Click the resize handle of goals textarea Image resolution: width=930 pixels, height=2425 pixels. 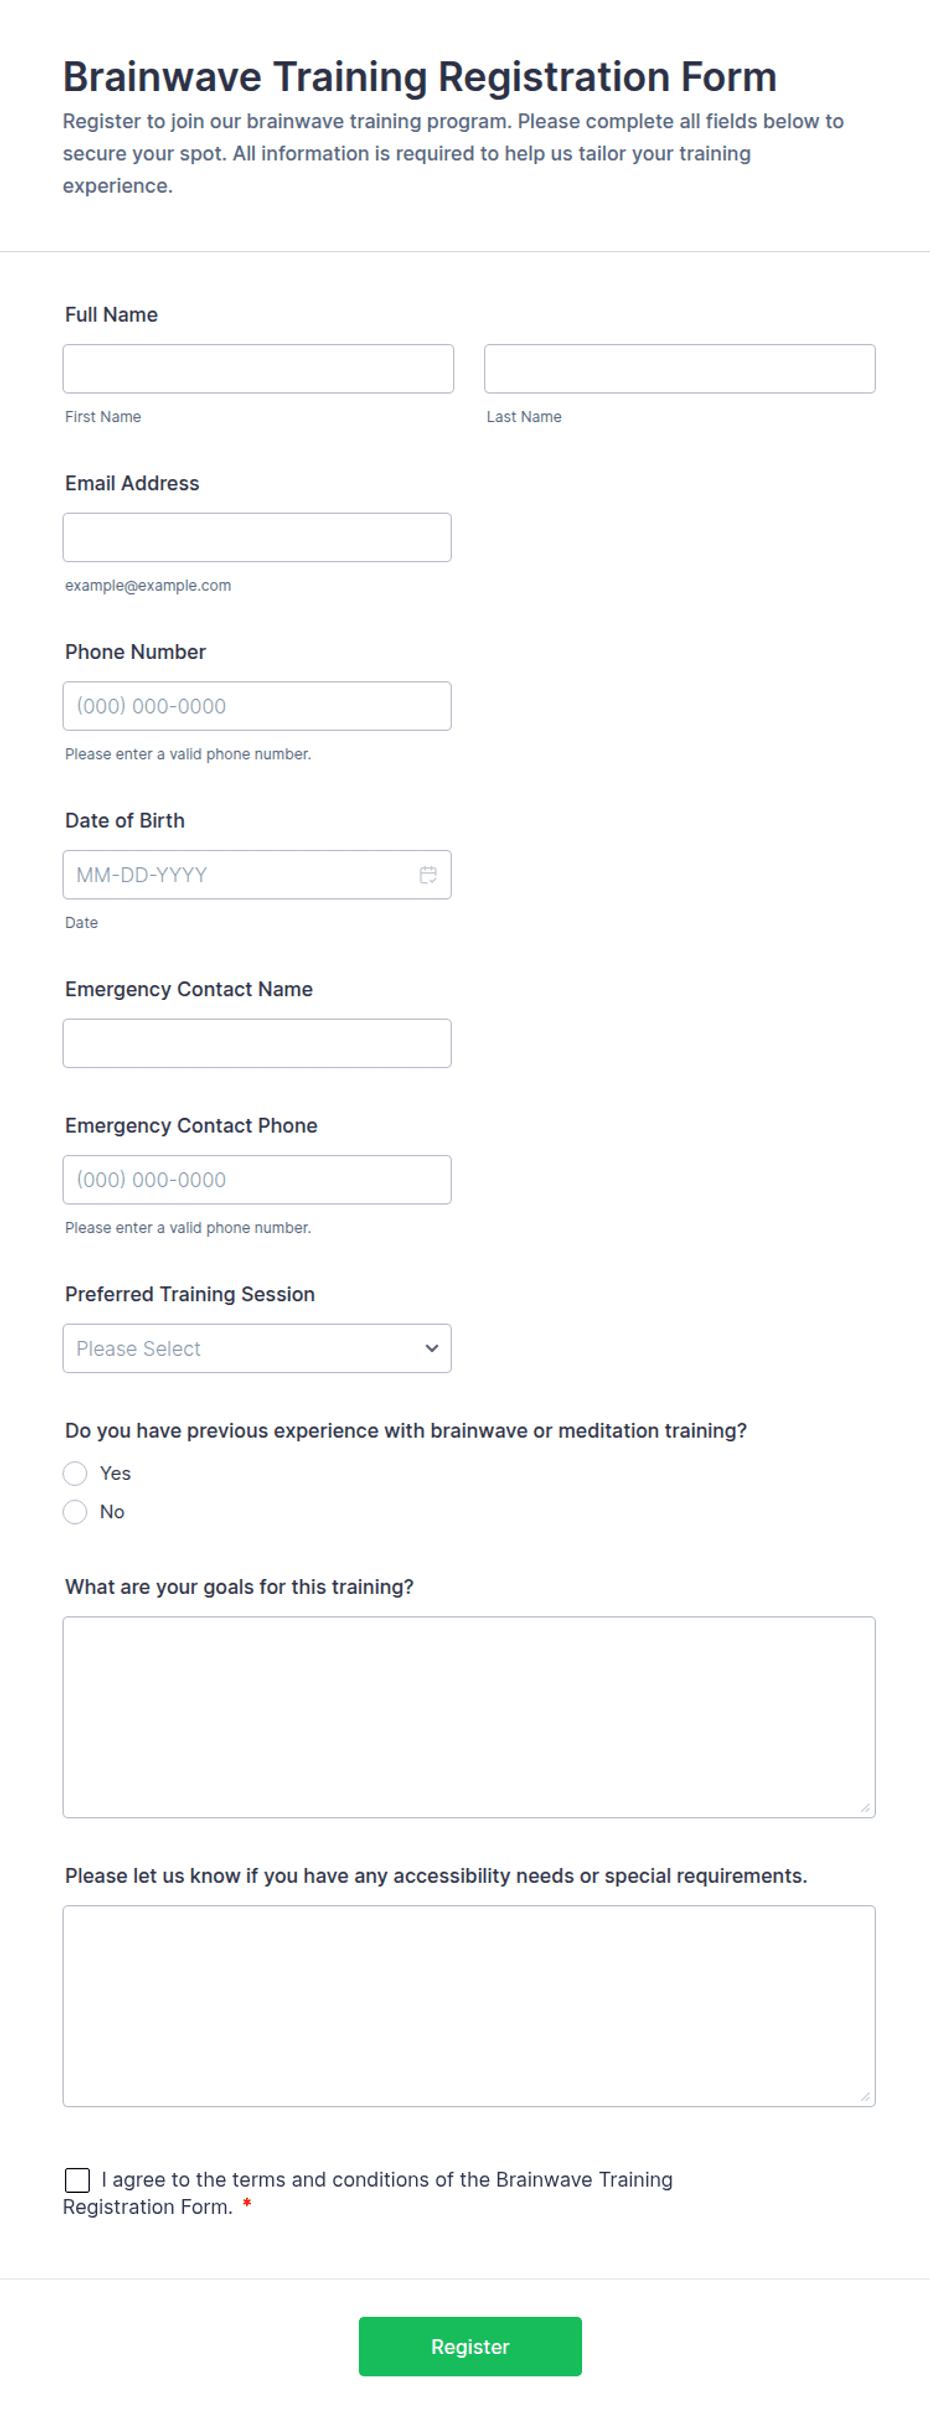point(865,1807)
